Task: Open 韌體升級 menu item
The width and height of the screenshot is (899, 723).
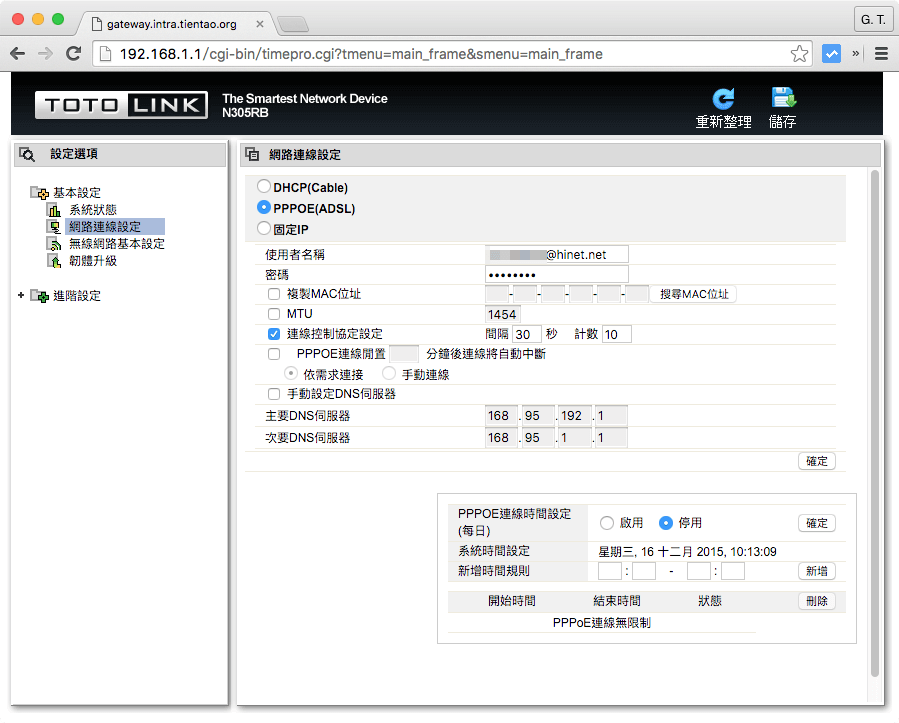Action: point(92,261)
